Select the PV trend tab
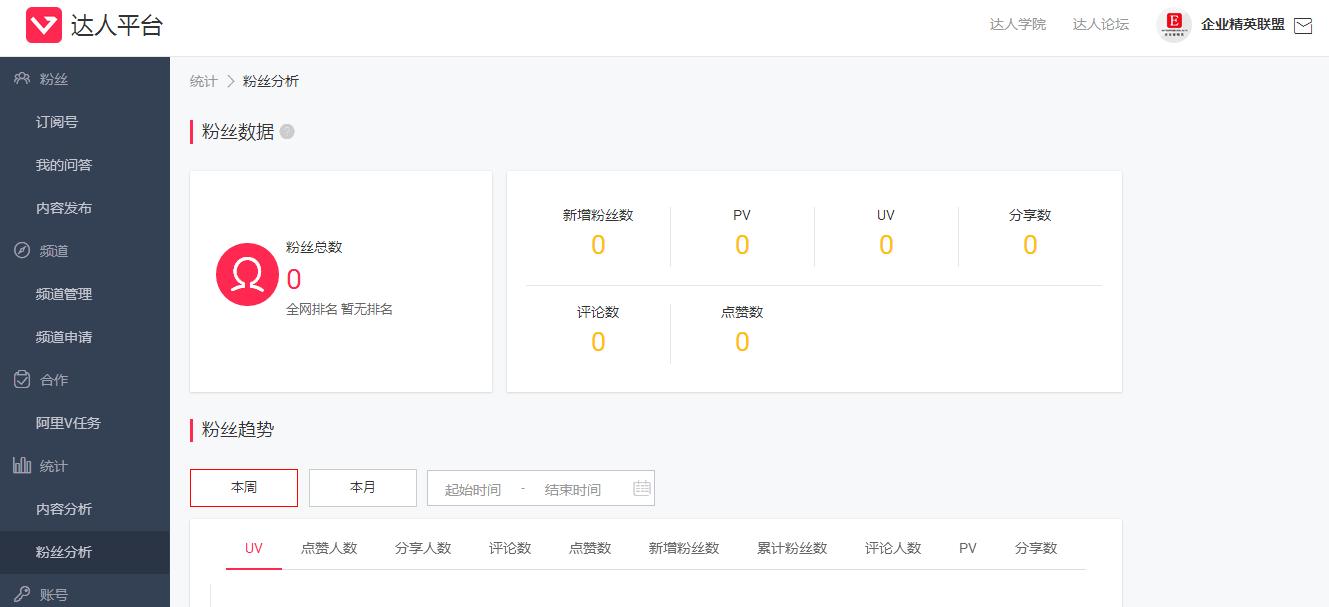This screenshot has height=607, width=1329. (965, 547)
